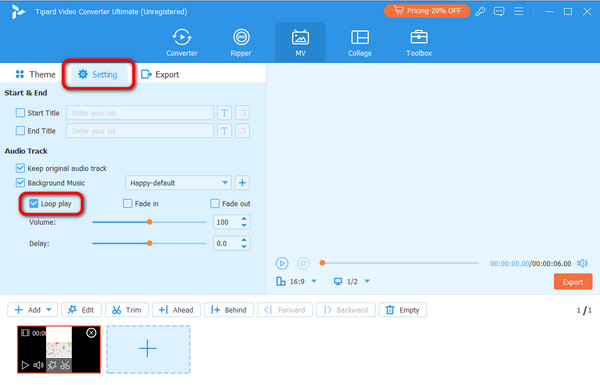Open Start Title position grid icon
Viewport: 600px width, 385px height.
(x=242, y=113)
